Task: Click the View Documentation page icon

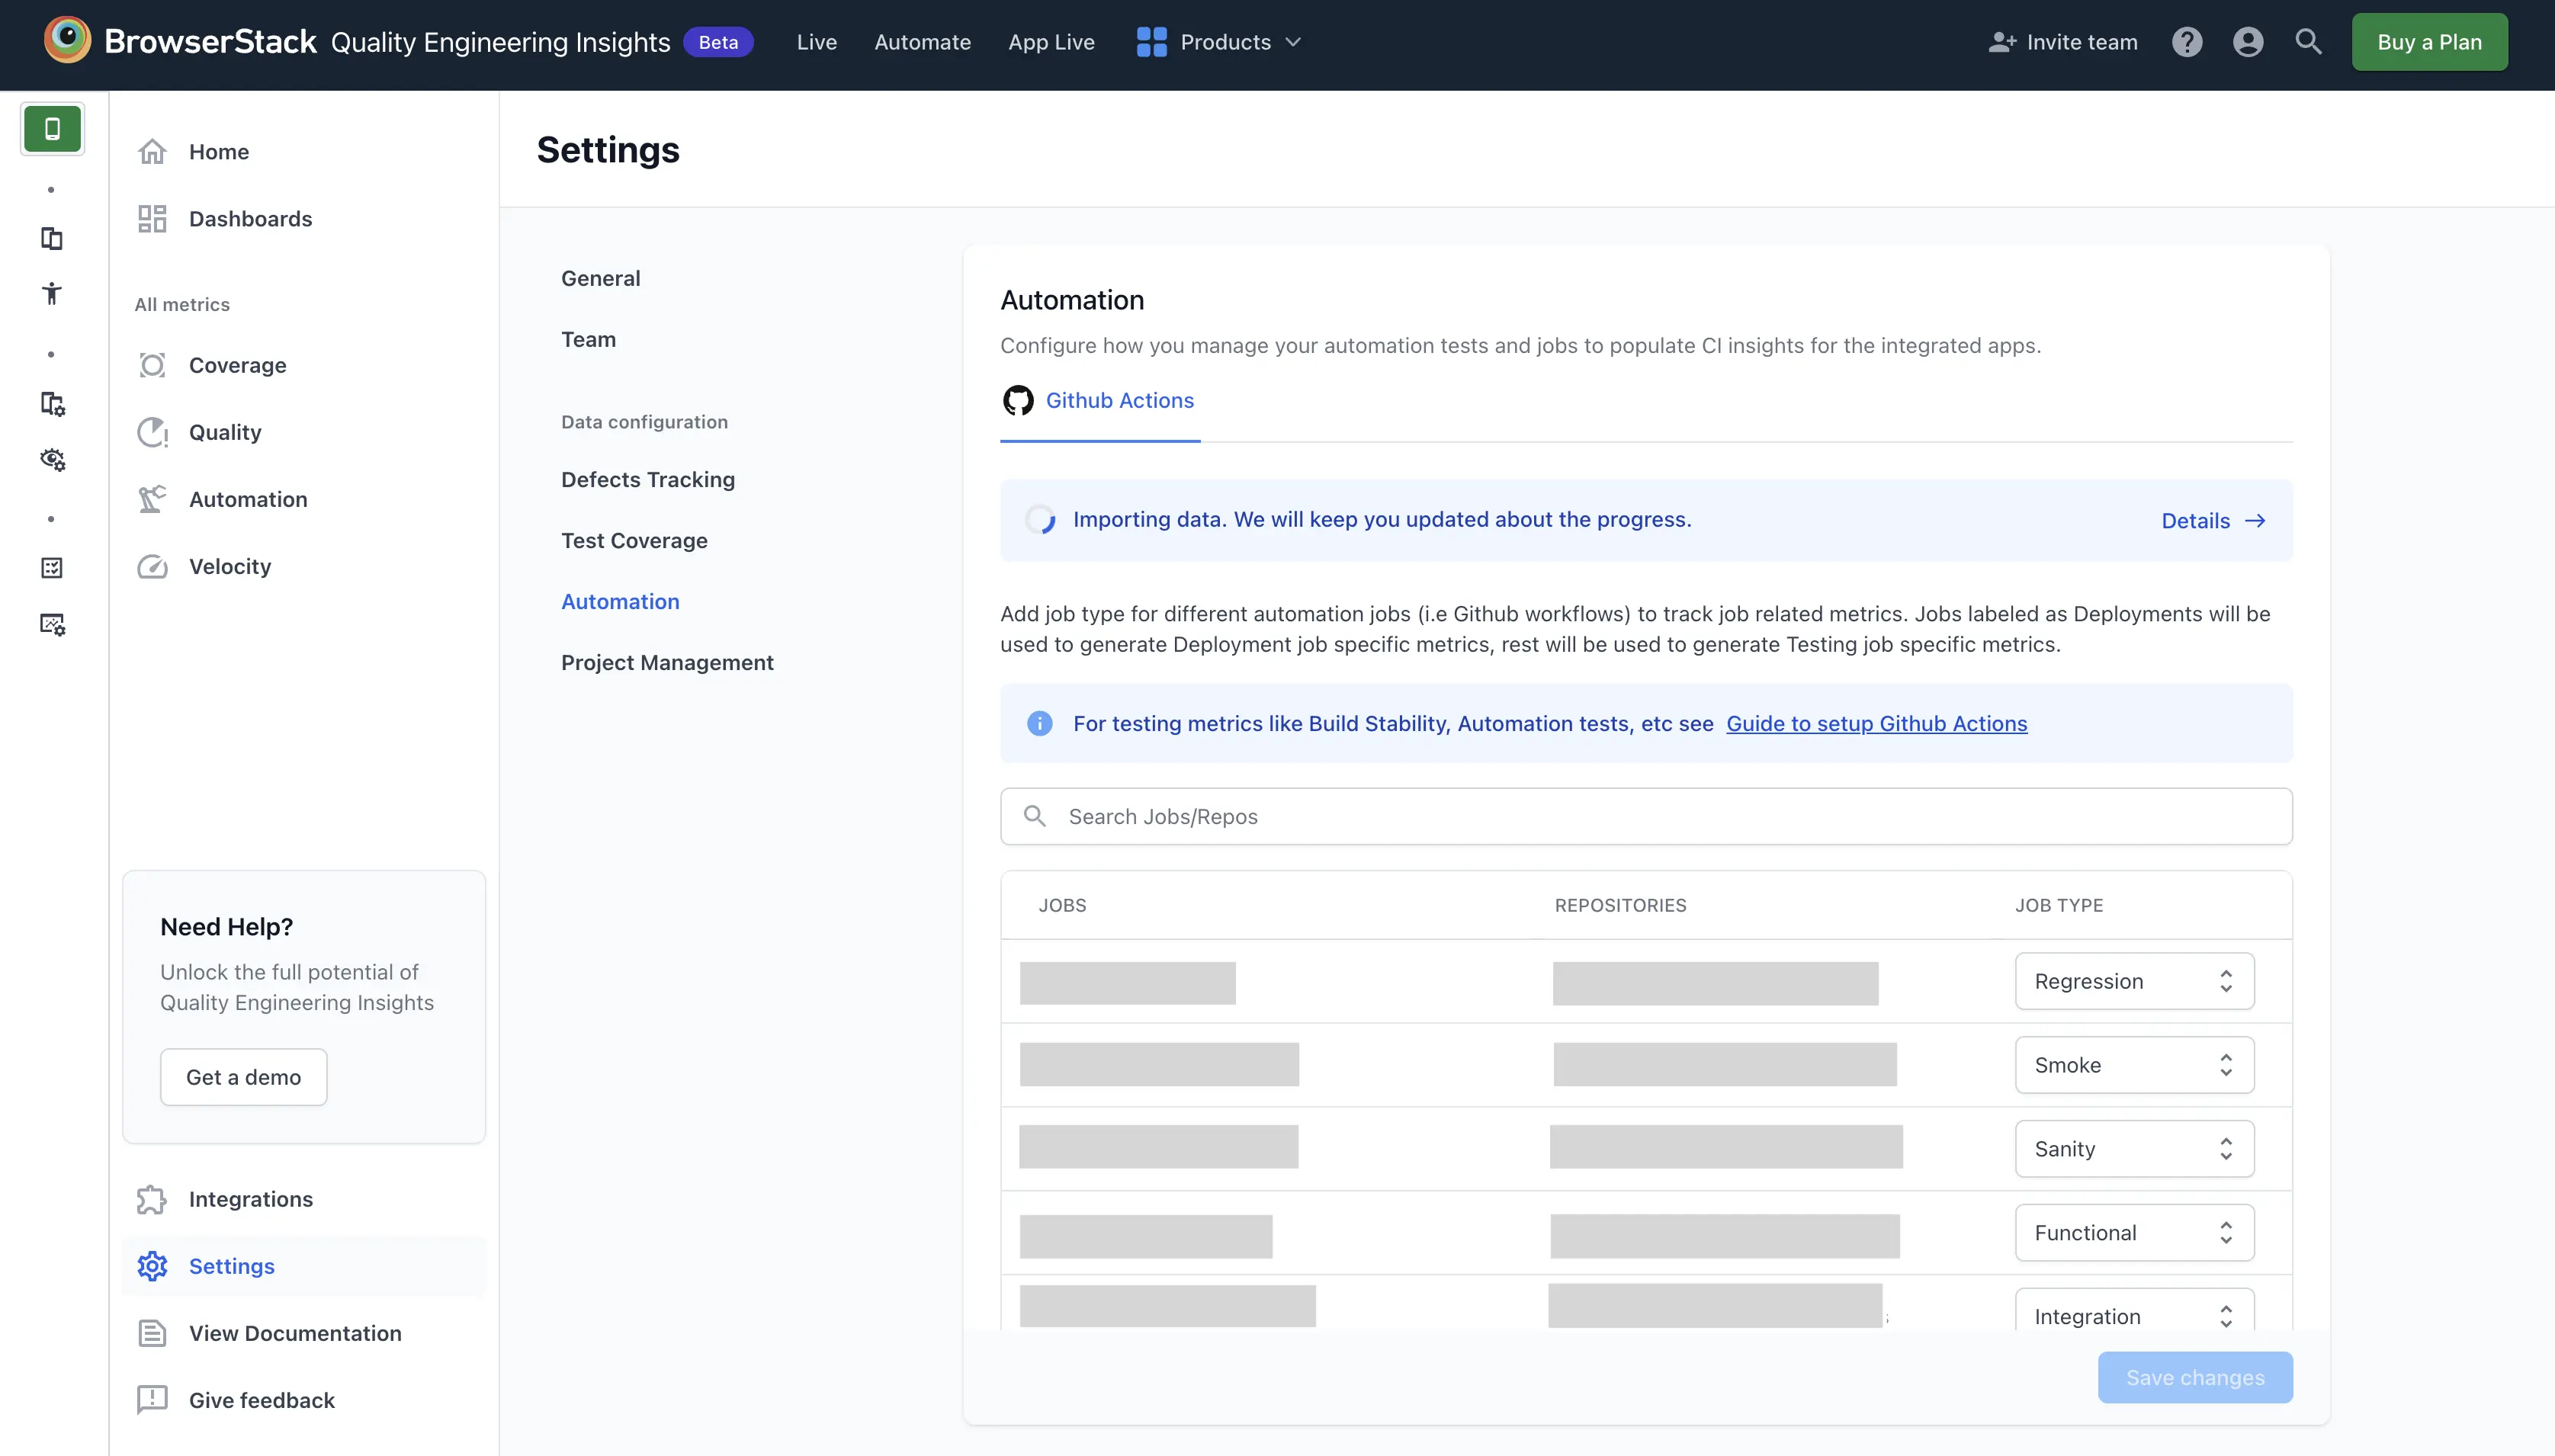Action: (x=152, y=1333)
